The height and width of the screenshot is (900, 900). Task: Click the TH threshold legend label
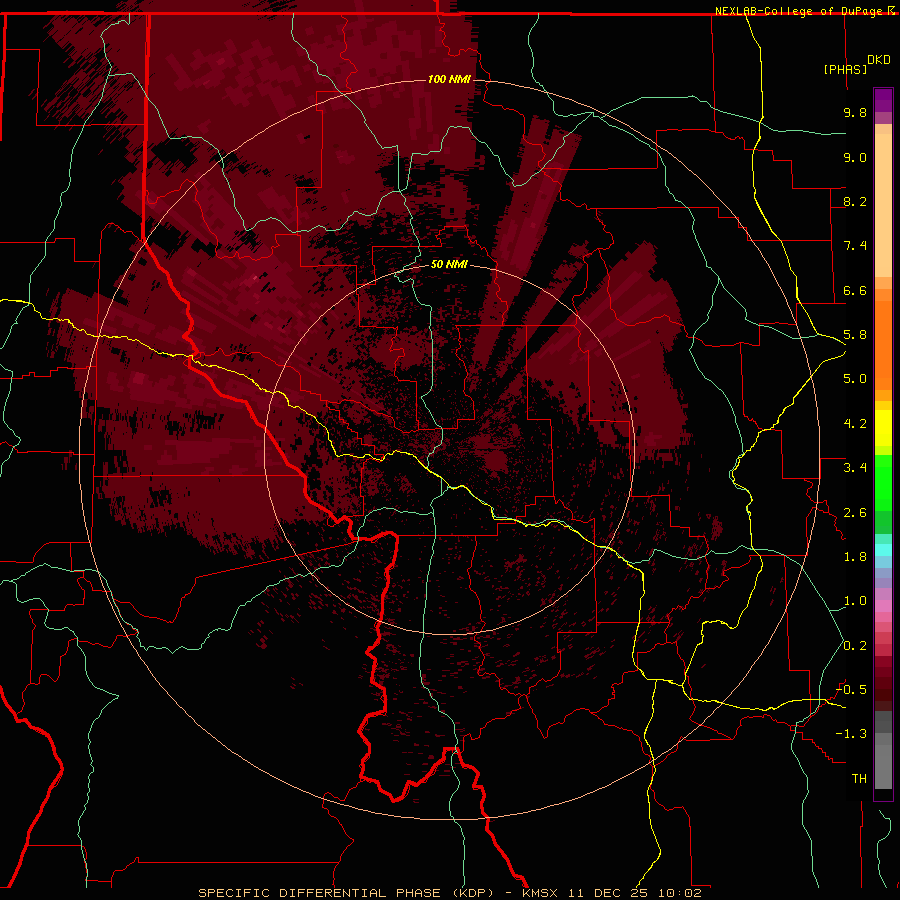859,779
